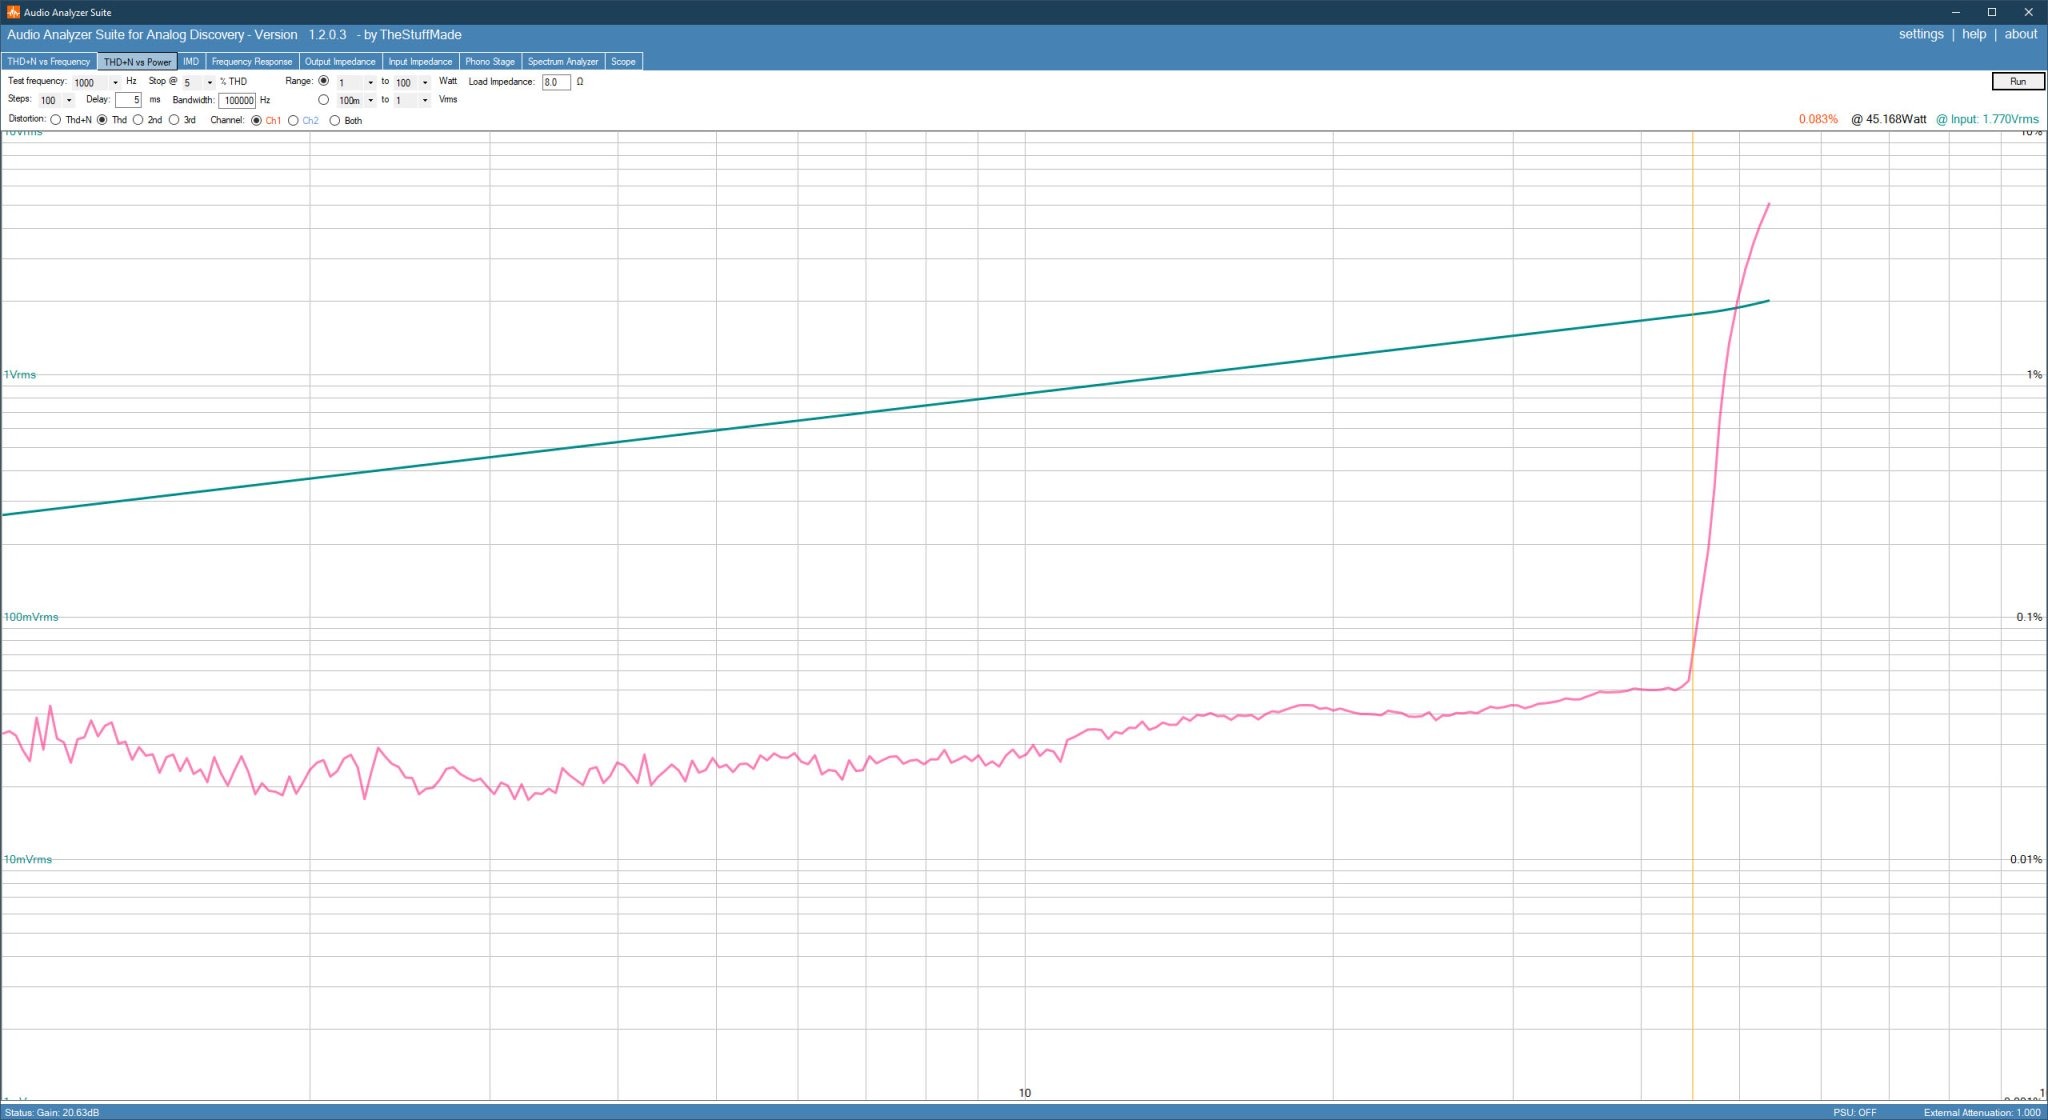
Task: Click the 0.01% right axis label
Action: click(x=2026, y=859)
